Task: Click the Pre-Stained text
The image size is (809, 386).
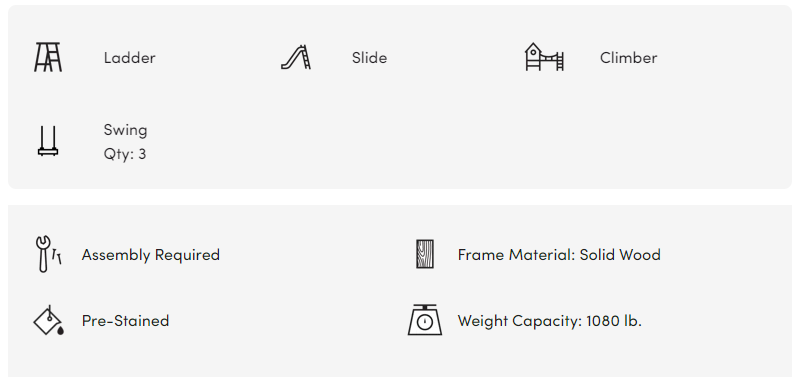Action: coord(125,321)
